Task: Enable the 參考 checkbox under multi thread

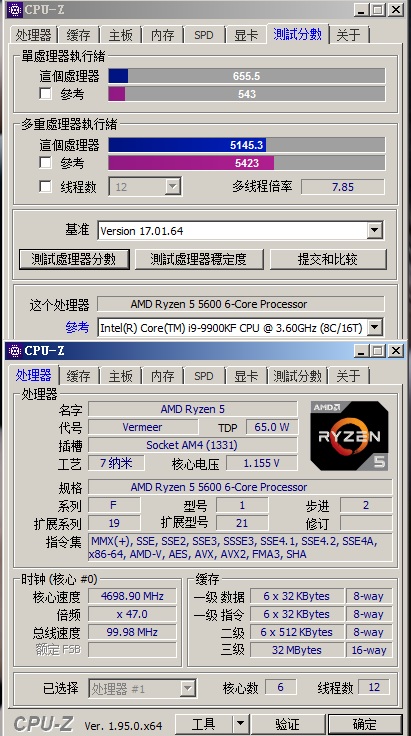Action: 46,163
